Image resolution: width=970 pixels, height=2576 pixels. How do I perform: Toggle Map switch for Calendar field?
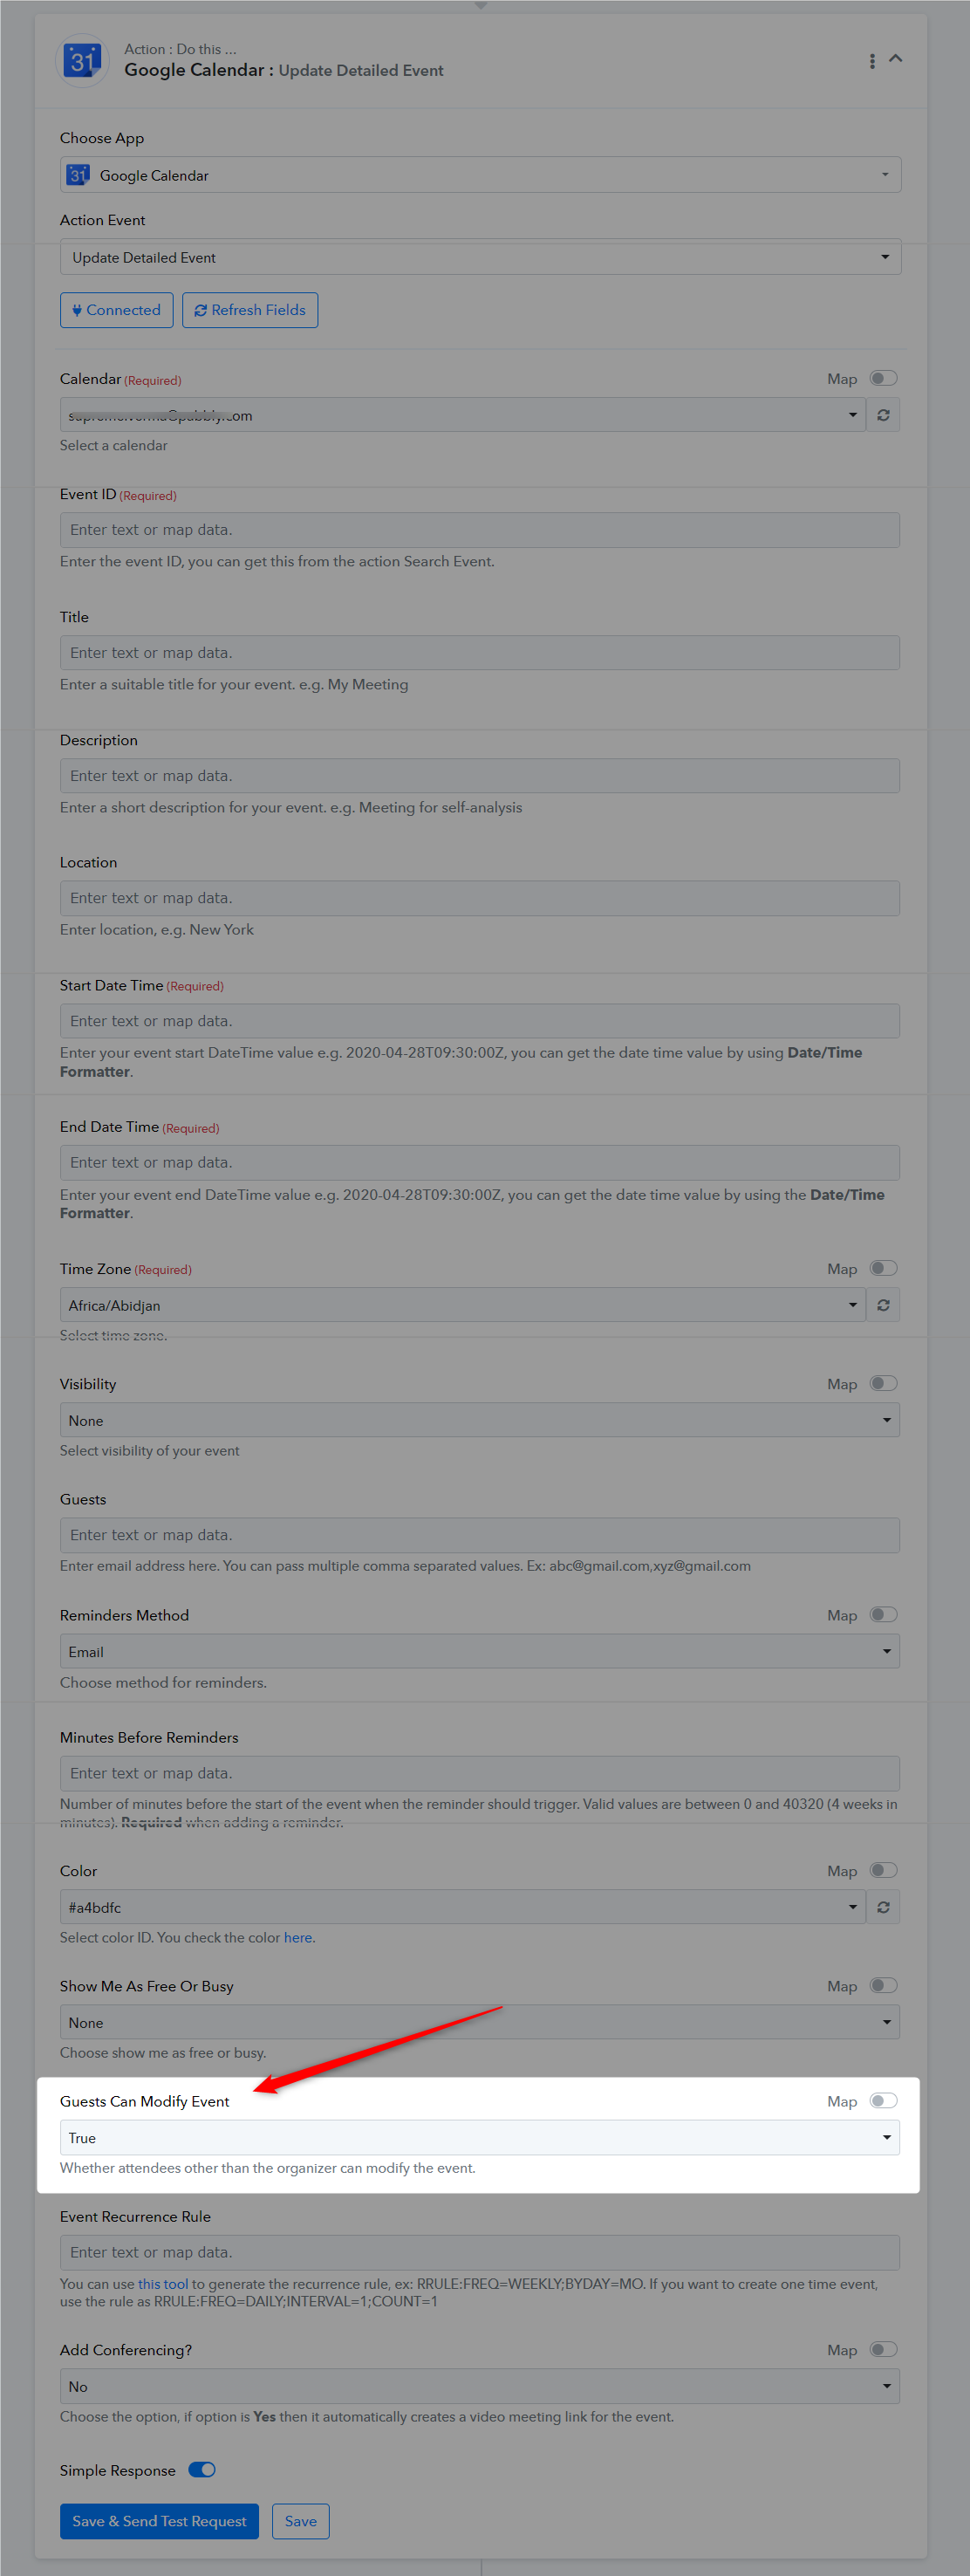(x=883, y=378)
